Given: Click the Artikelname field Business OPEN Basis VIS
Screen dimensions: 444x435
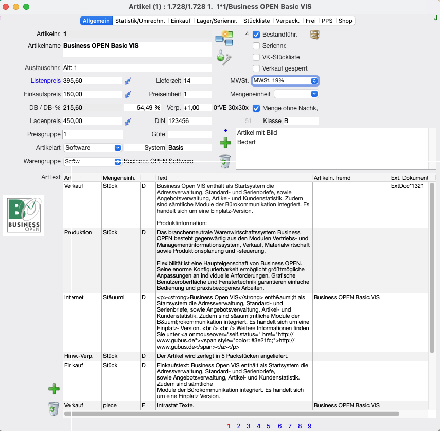Looking at the screenshot, I should click(x=137, y=49).
